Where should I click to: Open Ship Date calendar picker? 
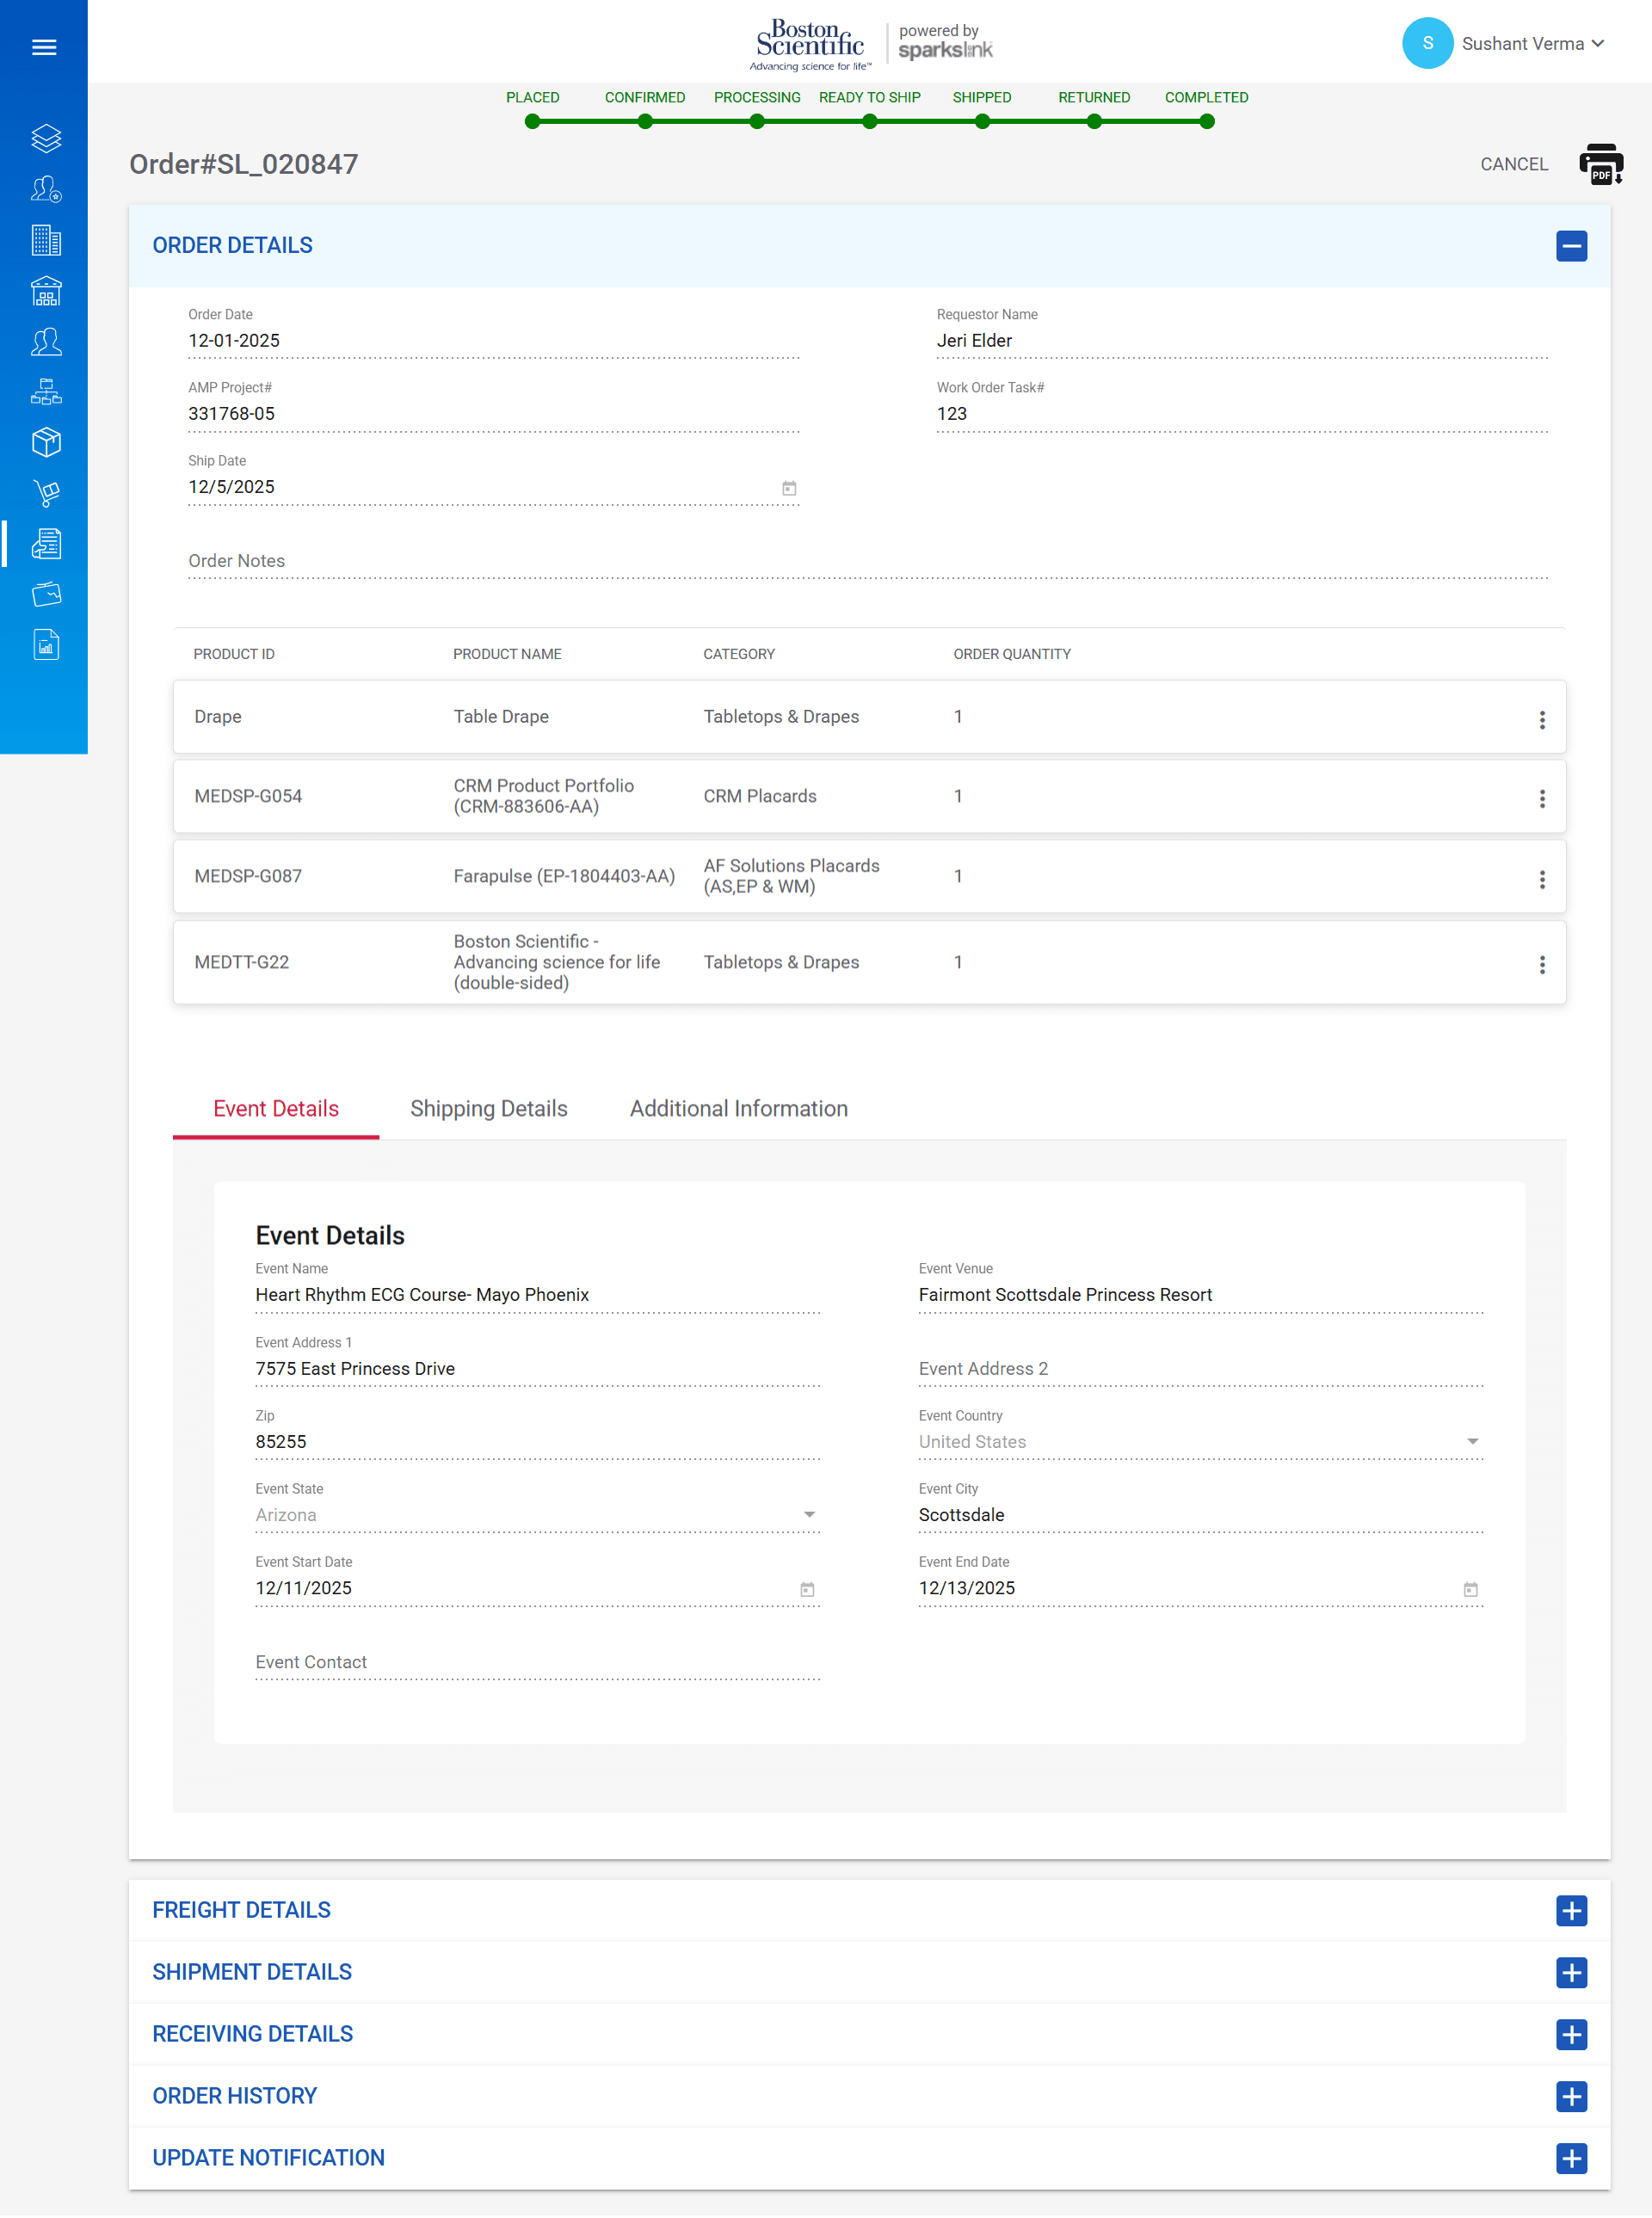pyautogui.click(x=789, y=488)
